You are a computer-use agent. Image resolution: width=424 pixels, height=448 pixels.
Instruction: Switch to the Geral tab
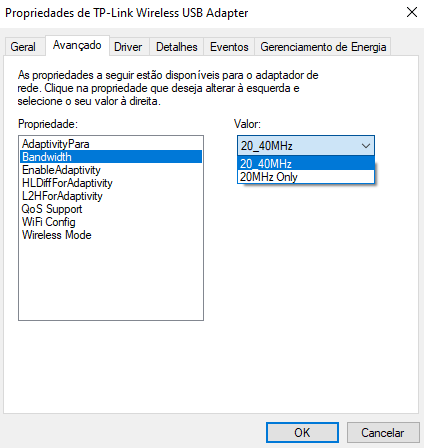point(23,47)
